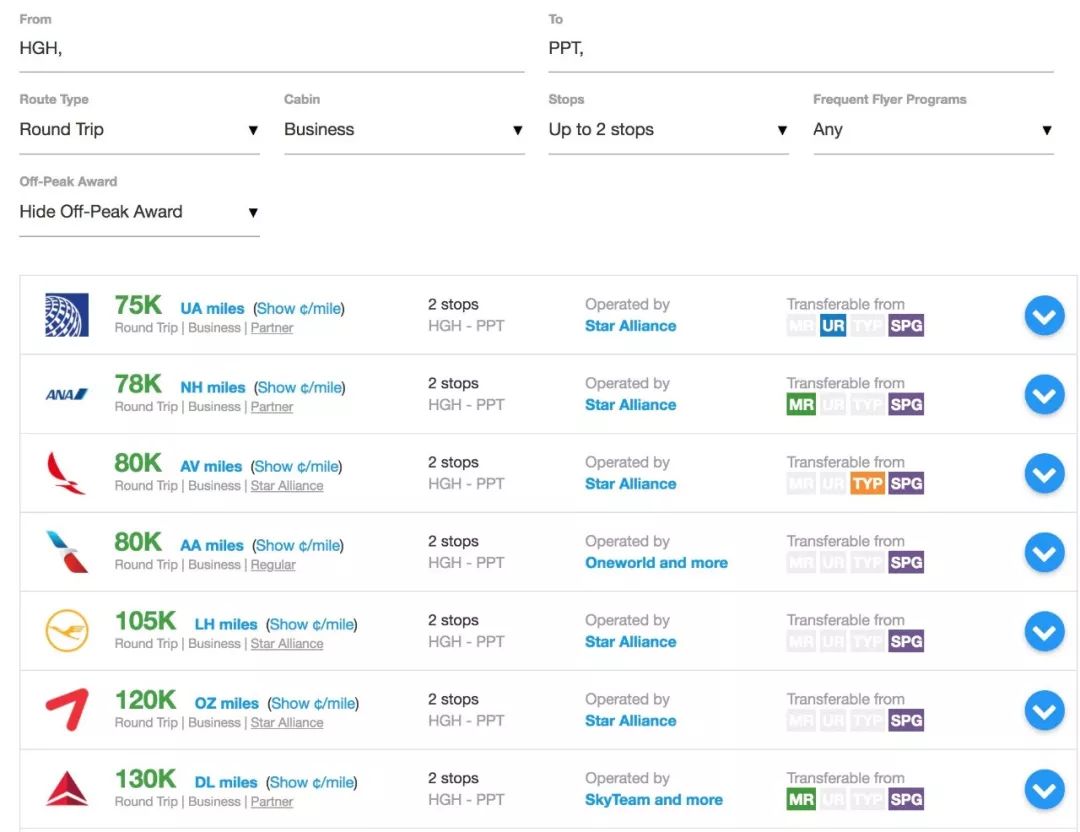Click the From airport input field
1080x832 pixels.
pos(271,49)
